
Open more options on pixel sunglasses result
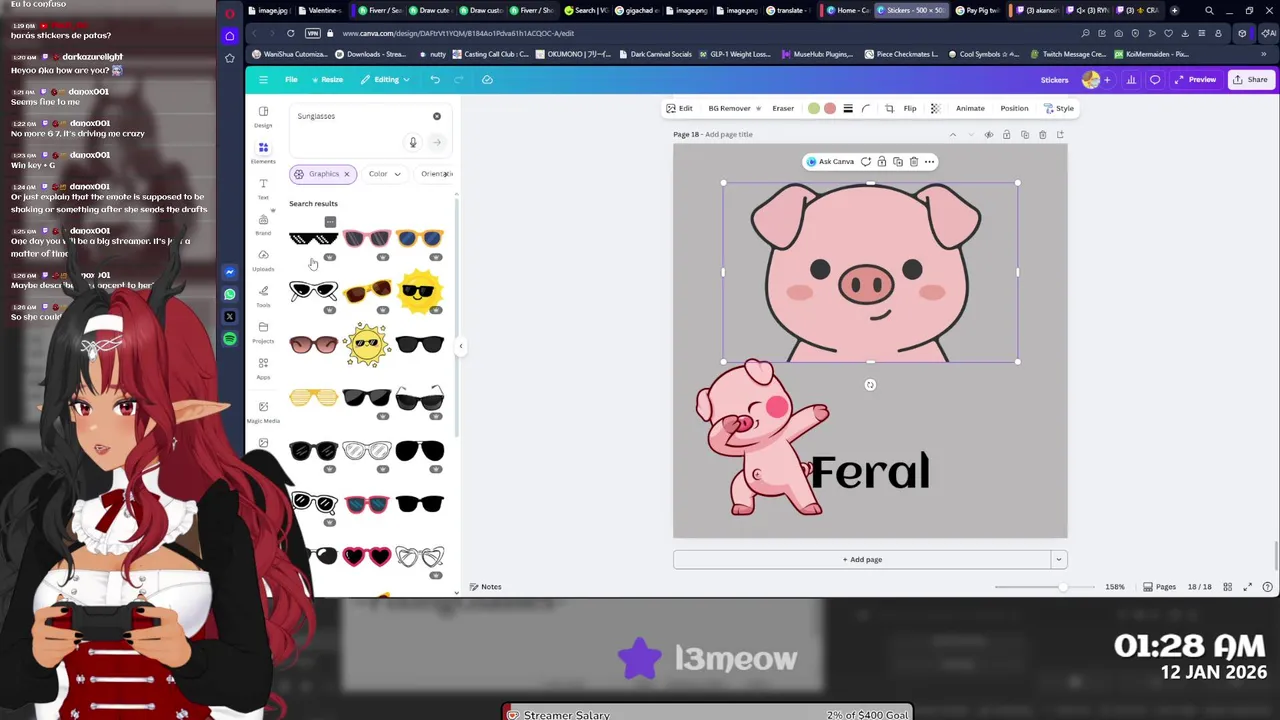click(x=330, y=222)
